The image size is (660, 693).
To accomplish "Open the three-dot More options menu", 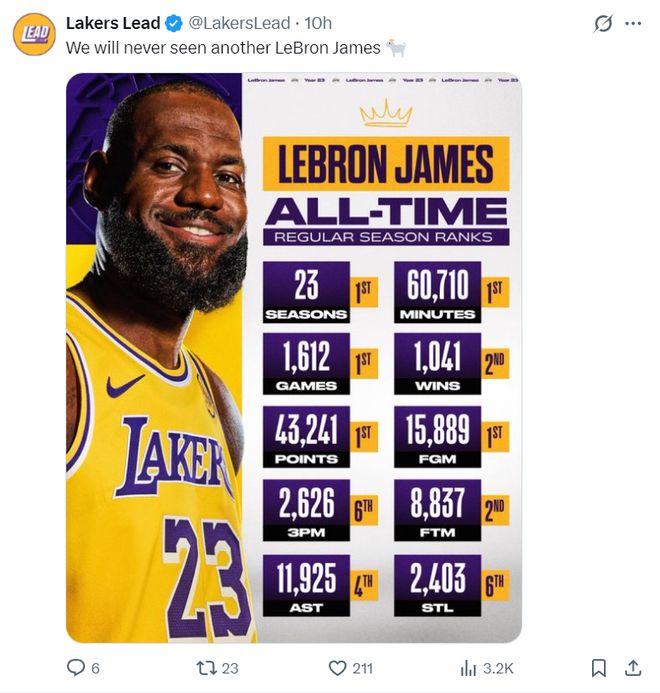I will pyautogui.click(x=633, y=23).
